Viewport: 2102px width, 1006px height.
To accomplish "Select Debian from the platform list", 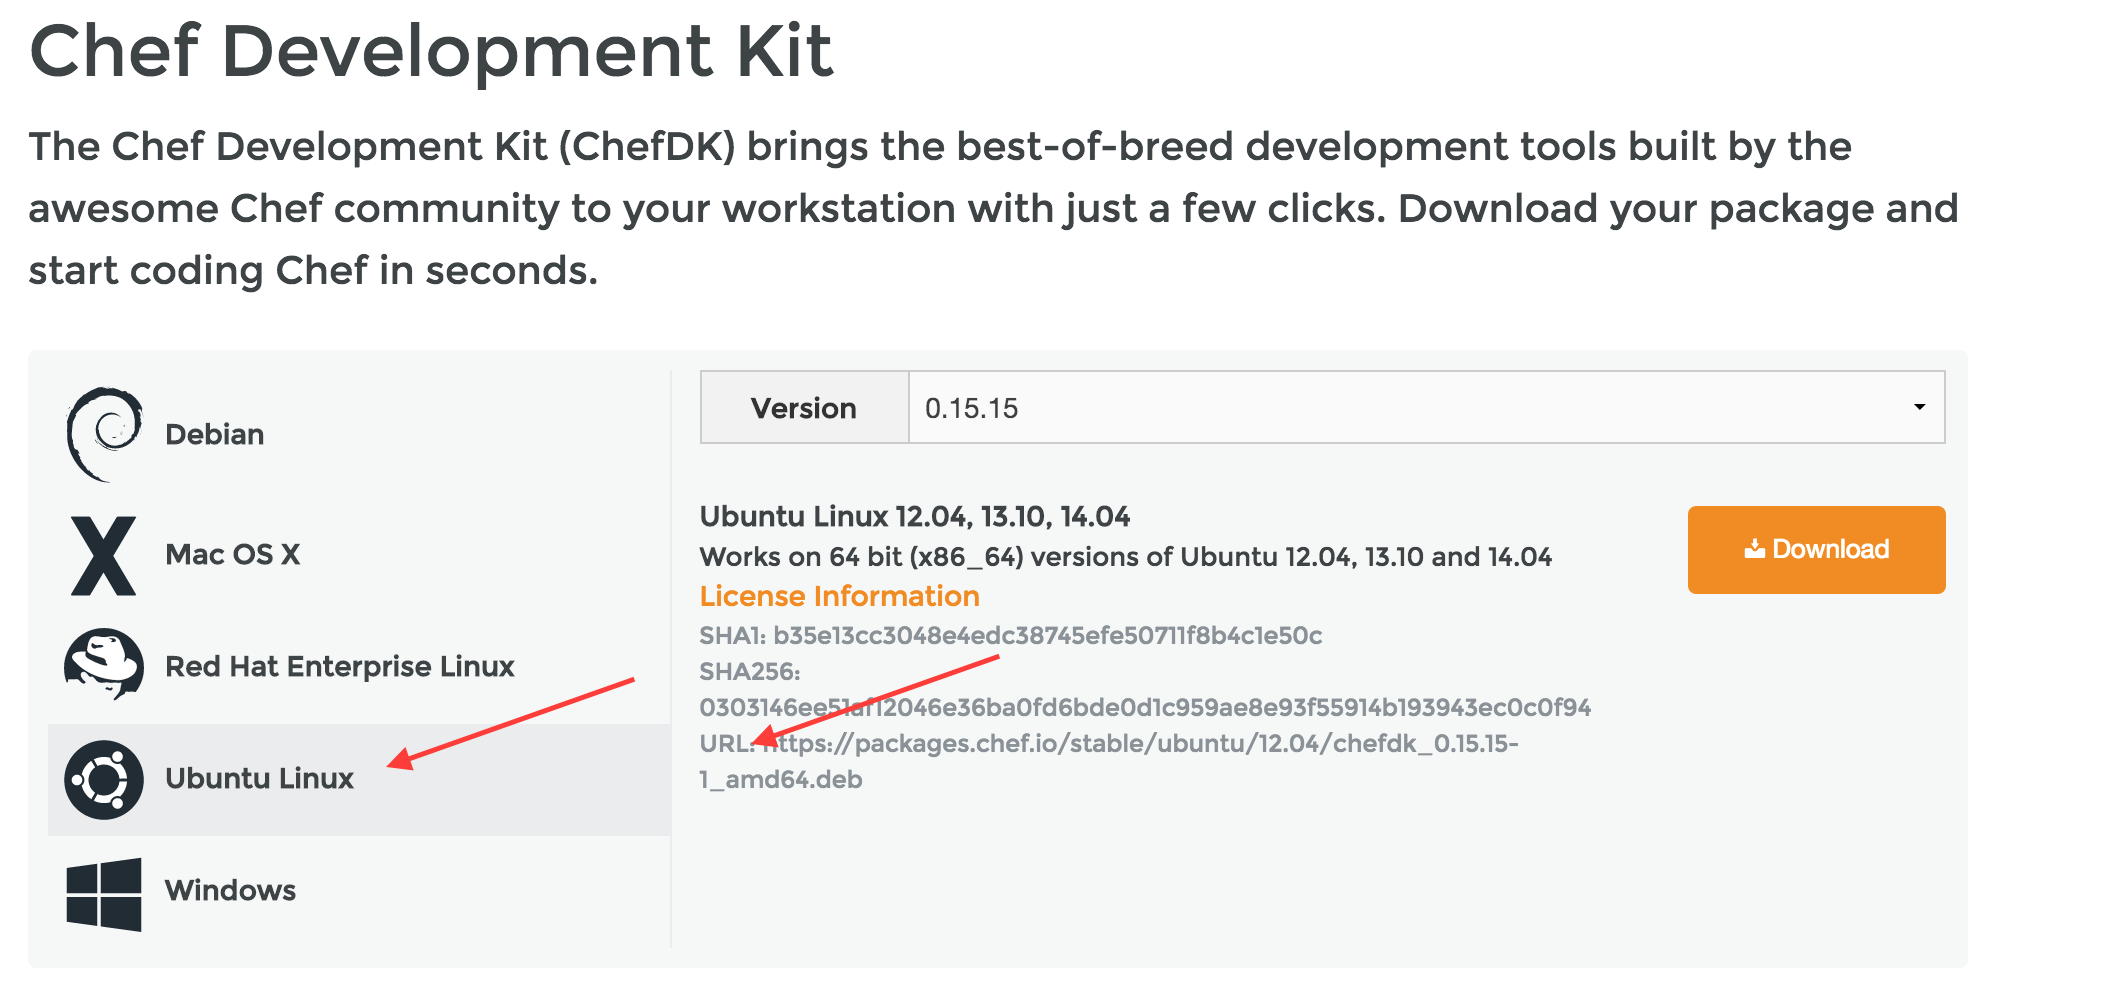I will point(215,433).
